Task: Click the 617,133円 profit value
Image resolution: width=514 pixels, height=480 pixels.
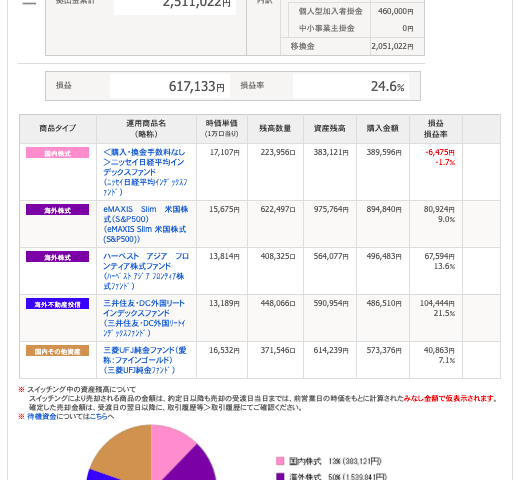Action: click(197, 86)
